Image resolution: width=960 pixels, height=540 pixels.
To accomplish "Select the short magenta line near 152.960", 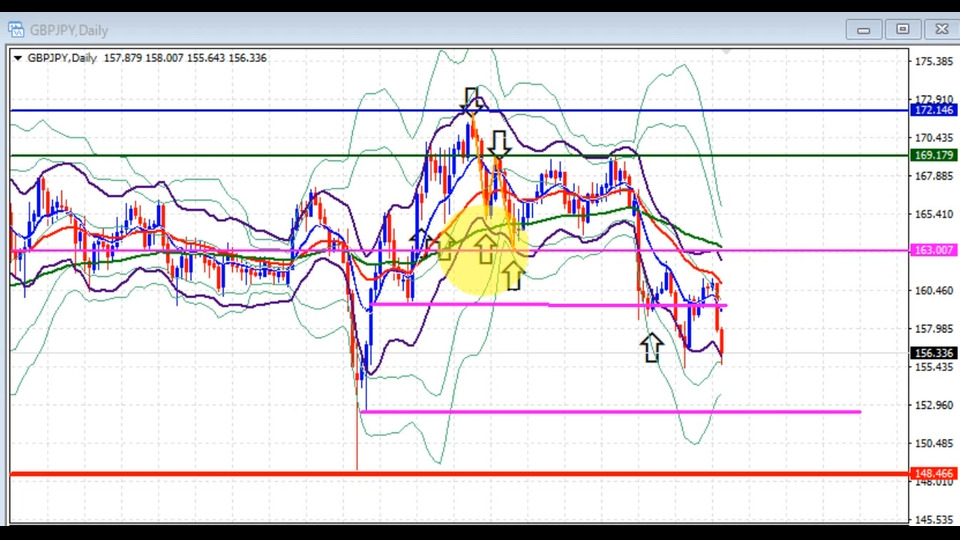I will 611,412.
